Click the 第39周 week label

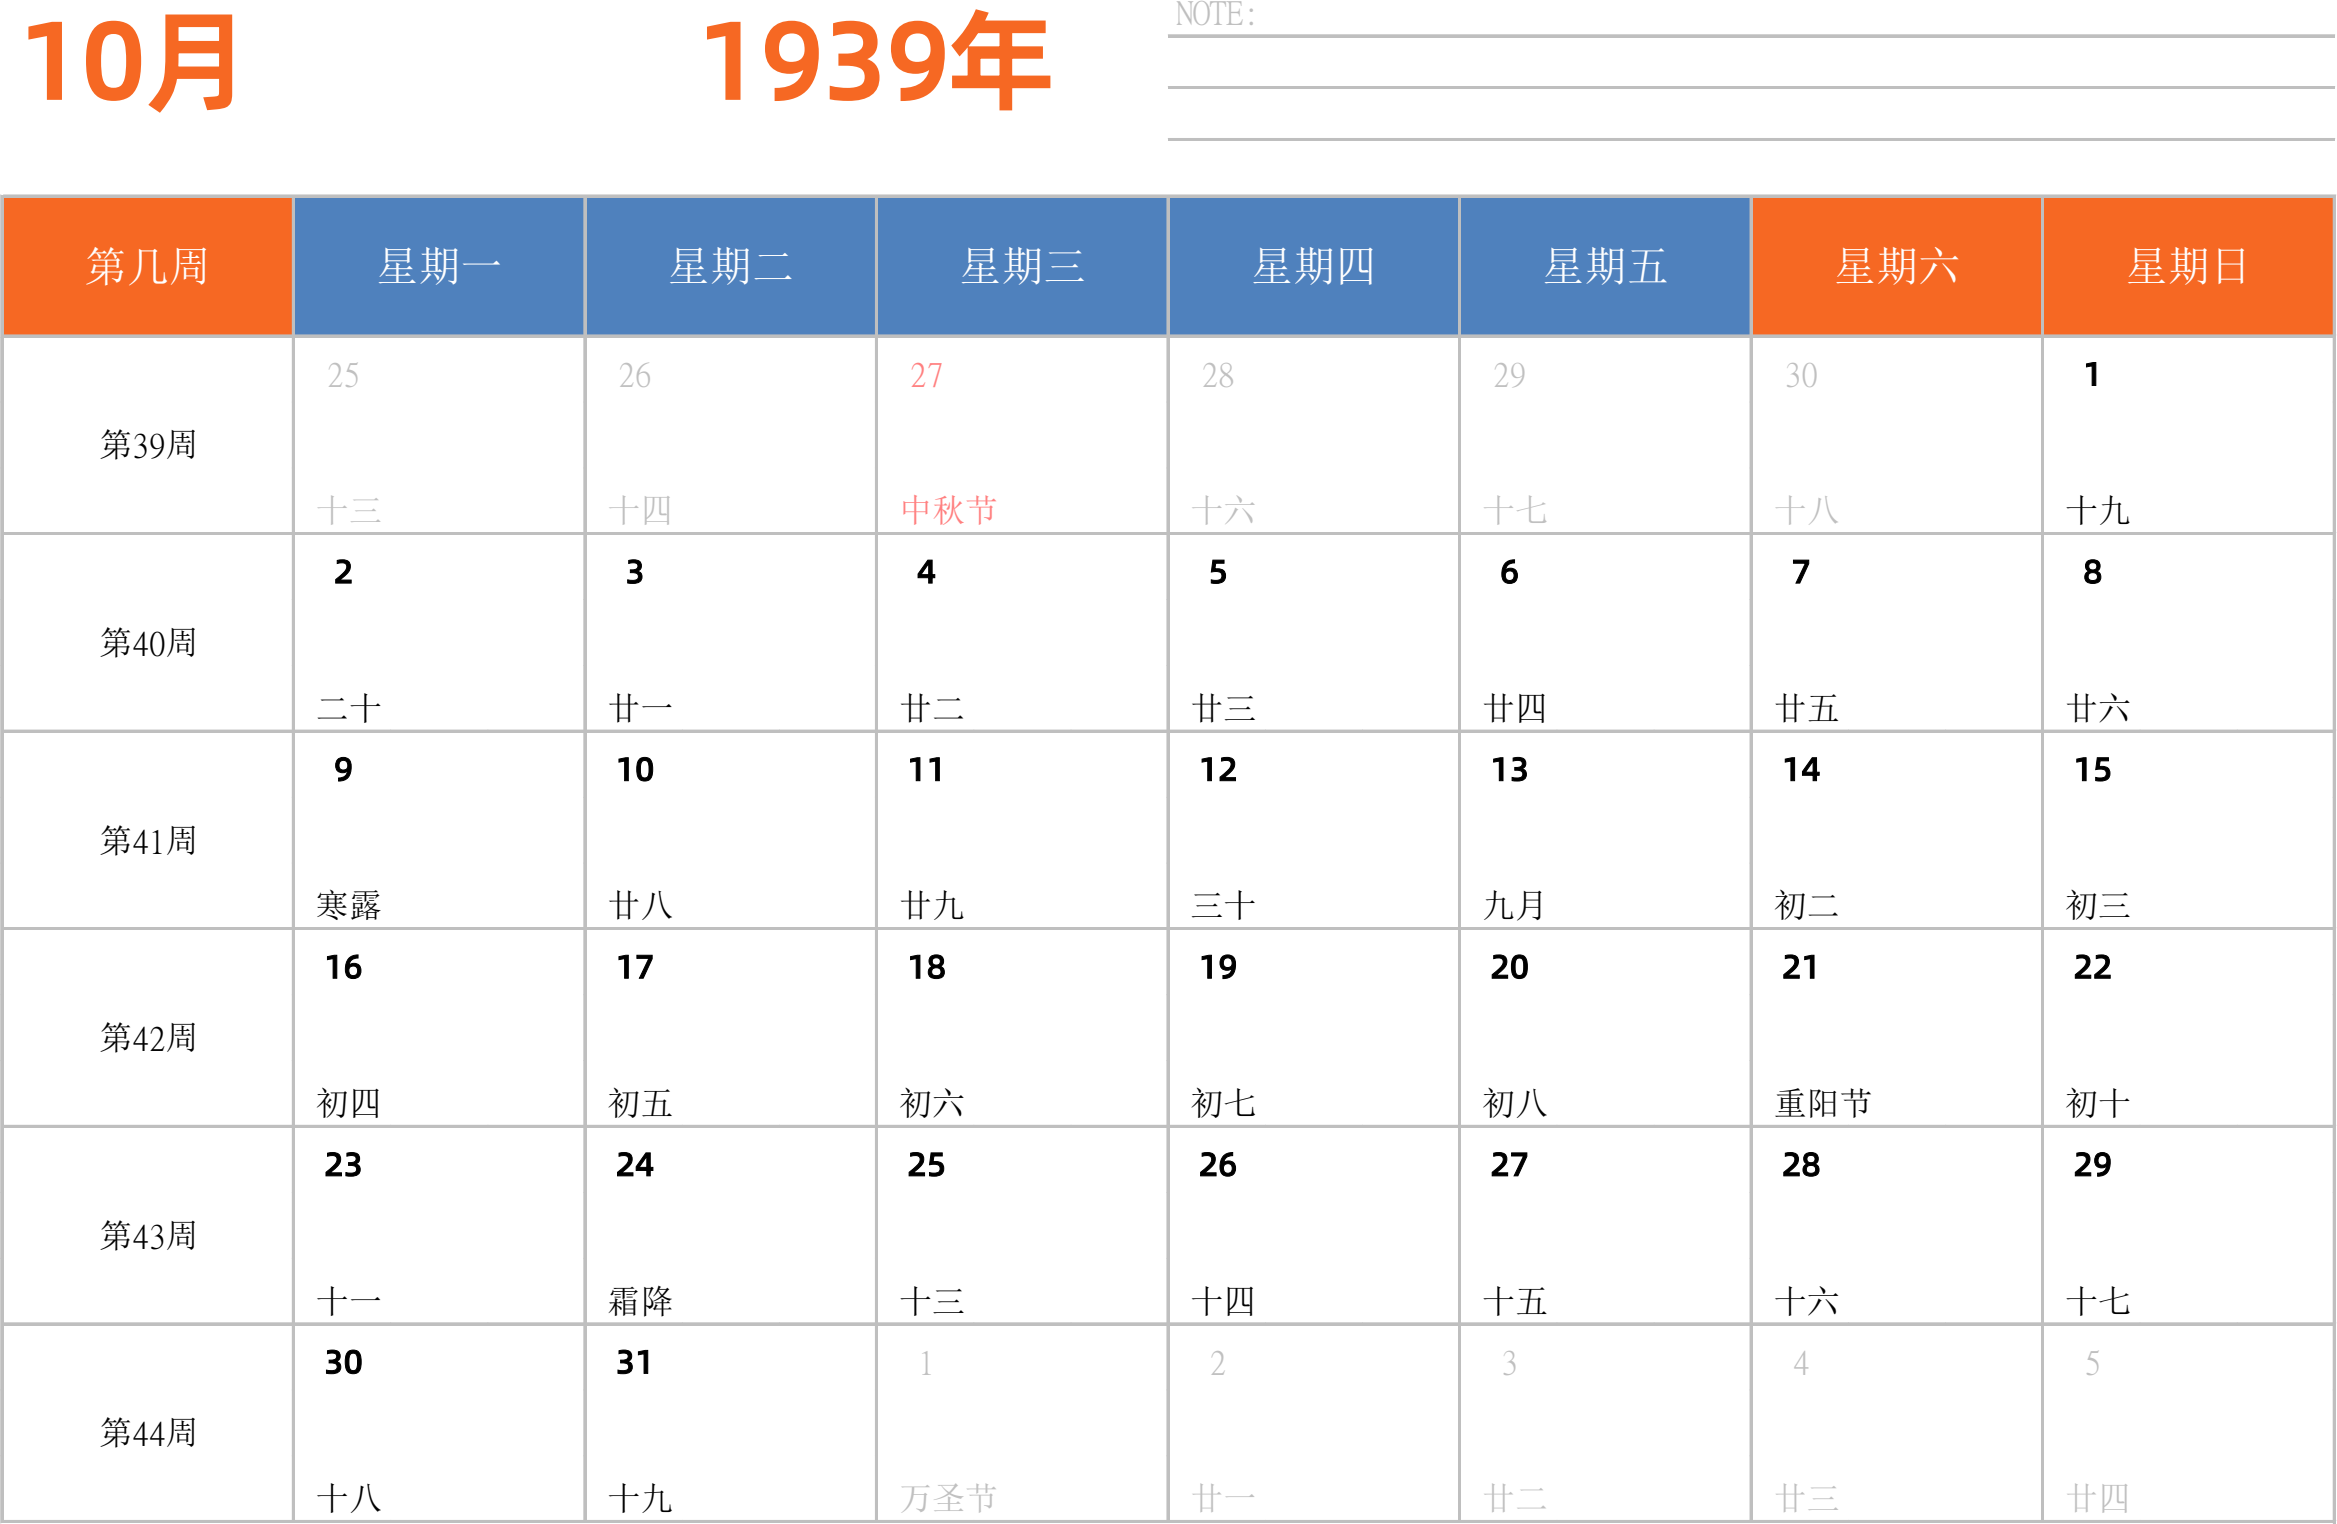click(x=148, y=445)
